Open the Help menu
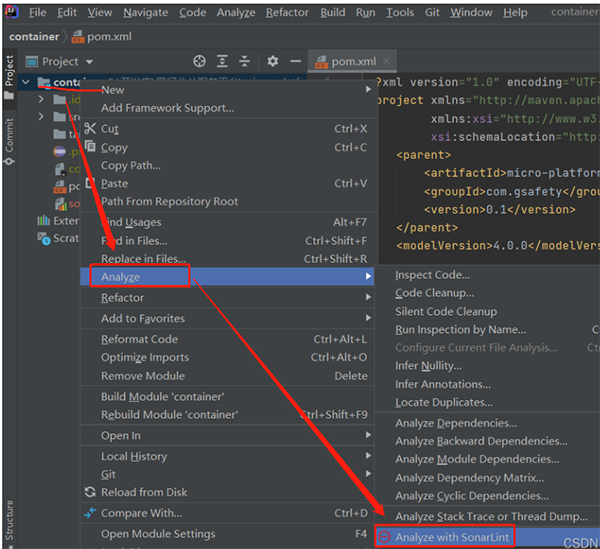 click(x=515, y=13)
